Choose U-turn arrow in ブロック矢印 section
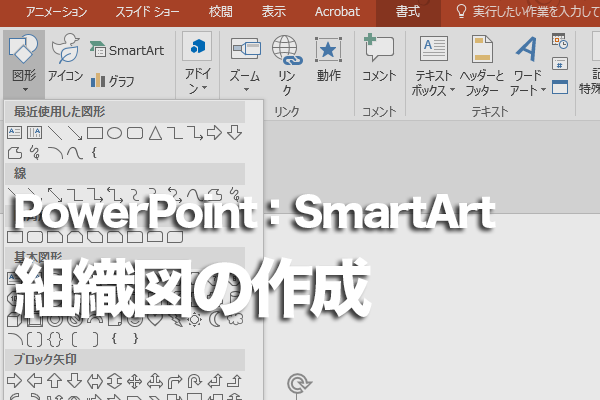600x400 pixels. [194, 381]
